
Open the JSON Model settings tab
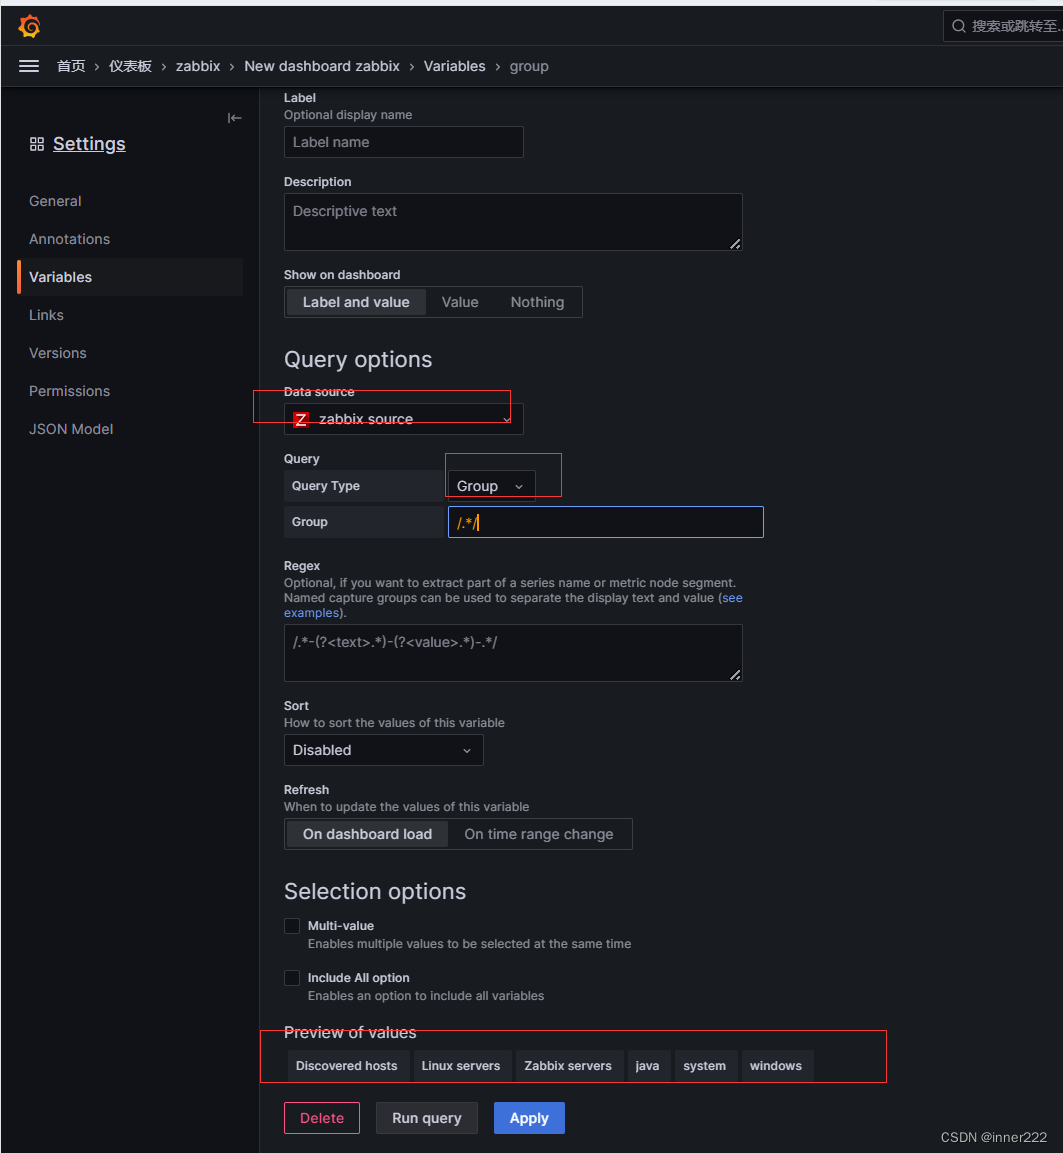click(x=71, y=429)
